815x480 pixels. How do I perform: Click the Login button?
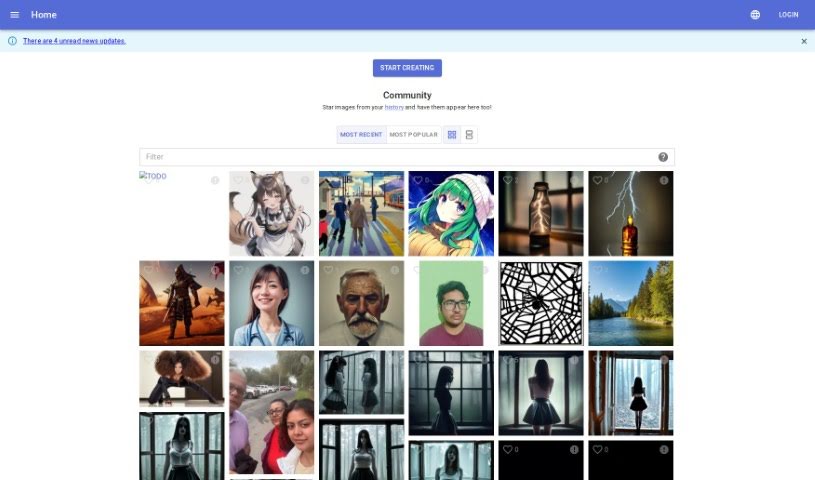pos(788,15)
